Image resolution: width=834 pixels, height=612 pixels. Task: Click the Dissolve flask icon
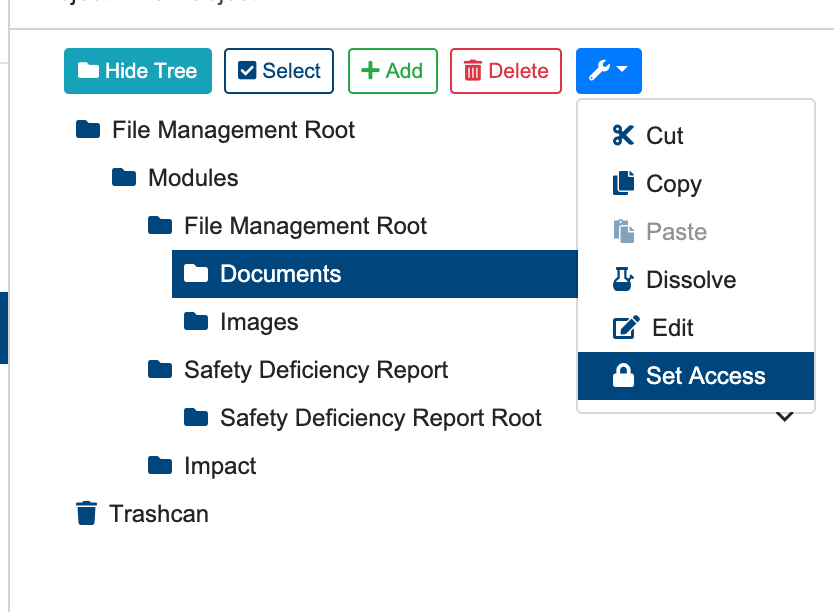pyautogui.click(x=623, y=279)
